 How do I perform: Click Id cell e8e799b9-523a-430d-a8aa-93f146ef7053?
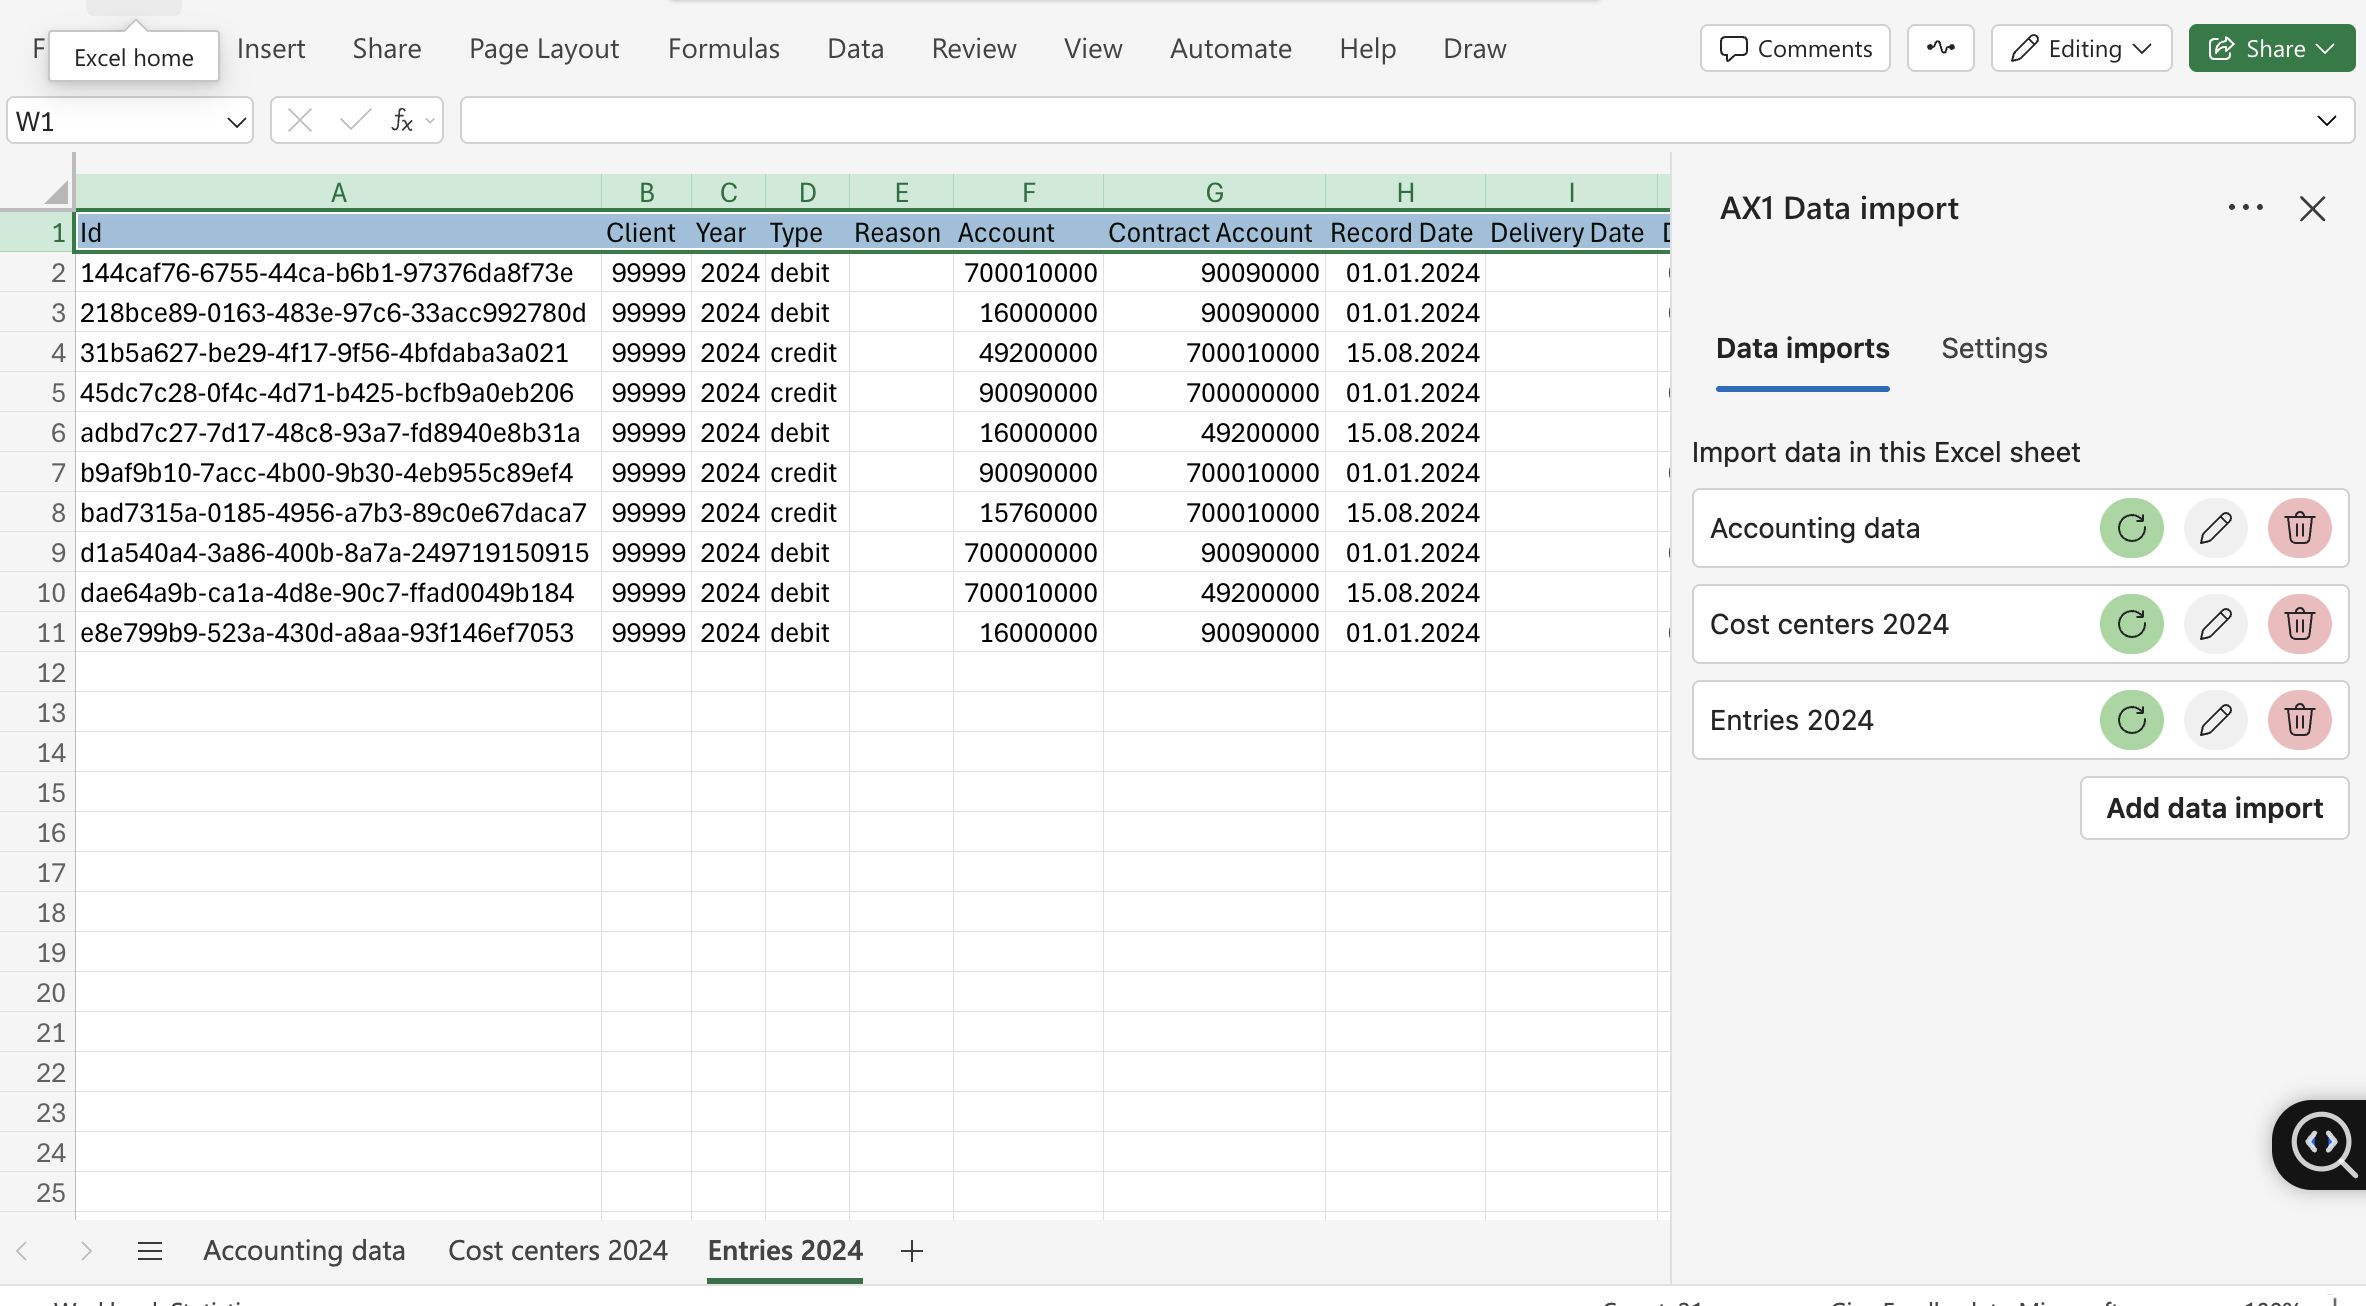coord(338,633)
